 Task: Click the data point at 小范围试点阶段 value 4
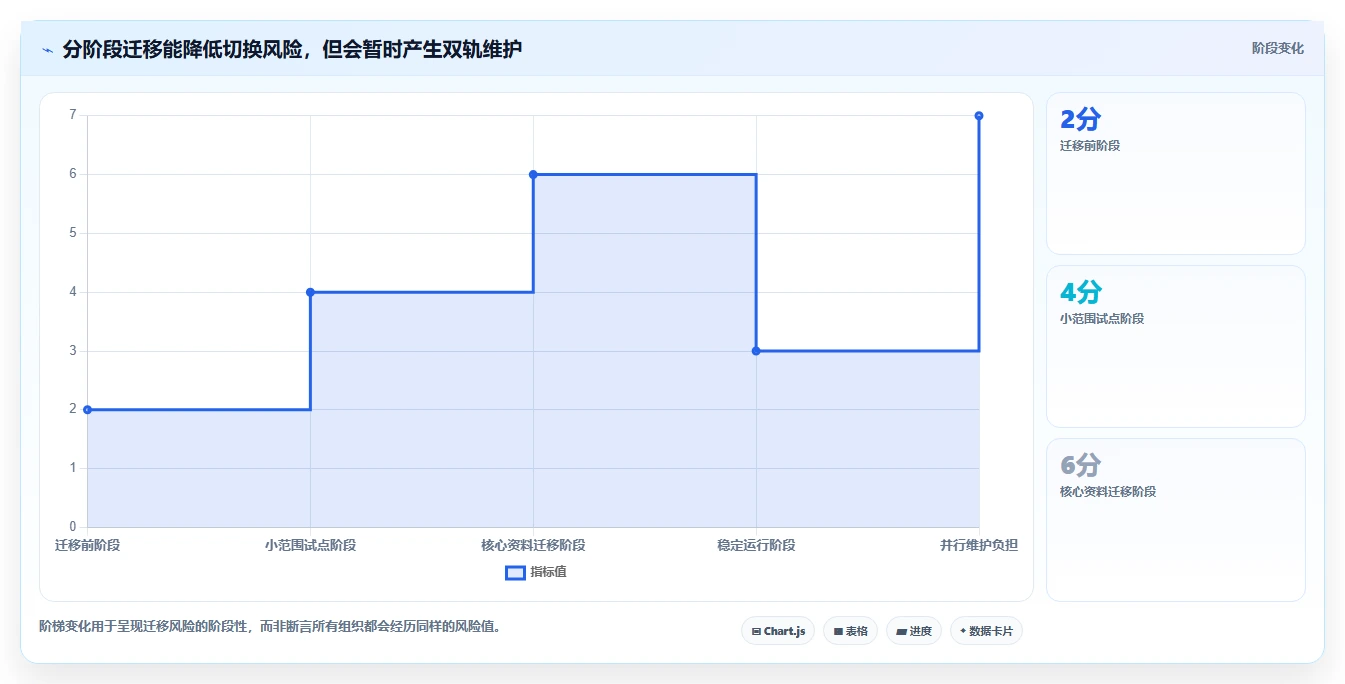tap(310, 292)
